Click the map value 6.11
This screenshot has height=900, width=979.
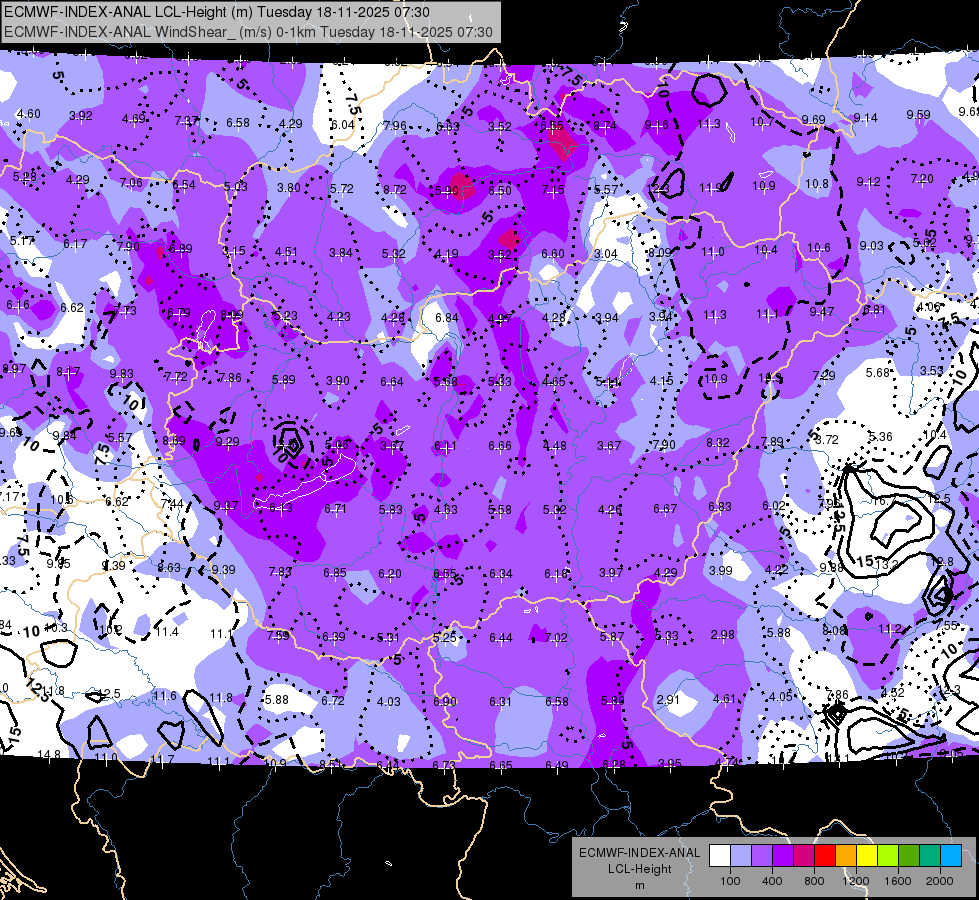[445, 446]
